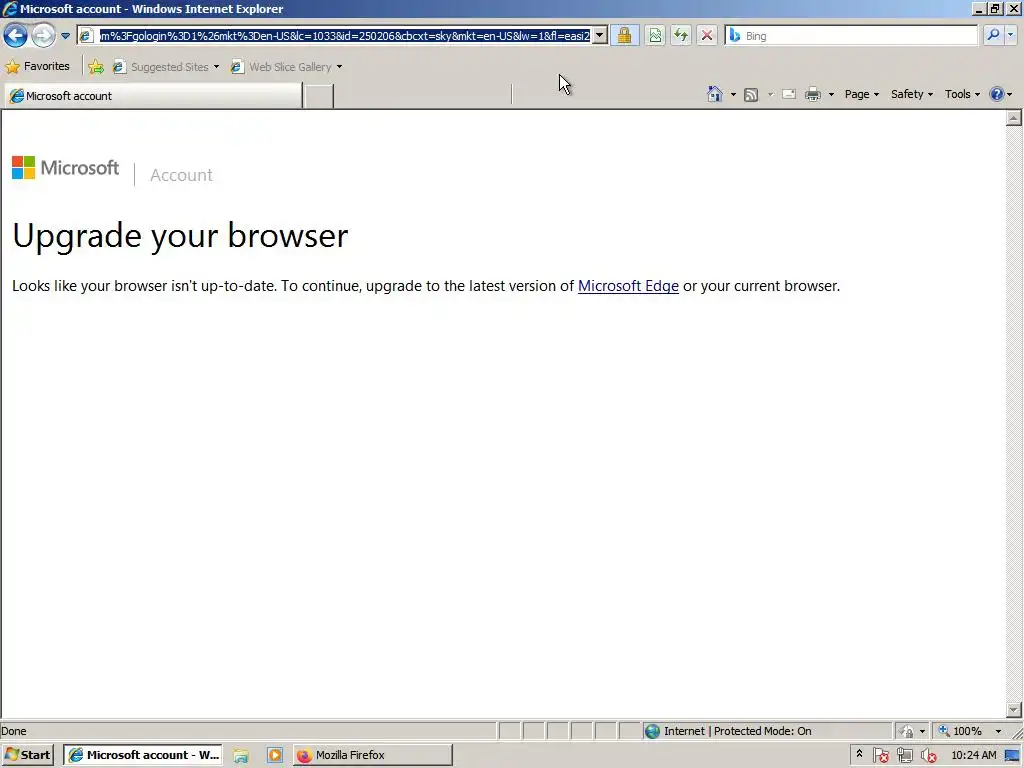Switch to Mozilla Firefox taskbar button
The image size is (1024, 768).
[372, 755]
